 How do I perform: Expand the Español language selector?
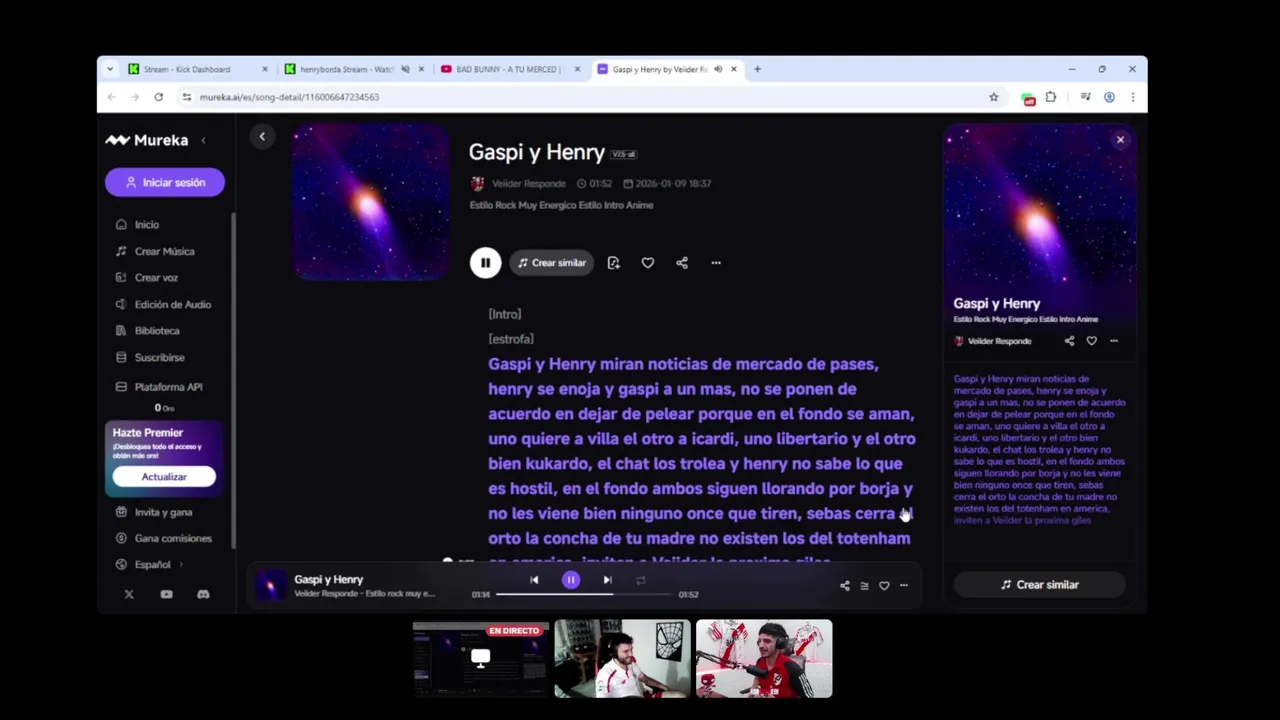[x=152, y=564]
